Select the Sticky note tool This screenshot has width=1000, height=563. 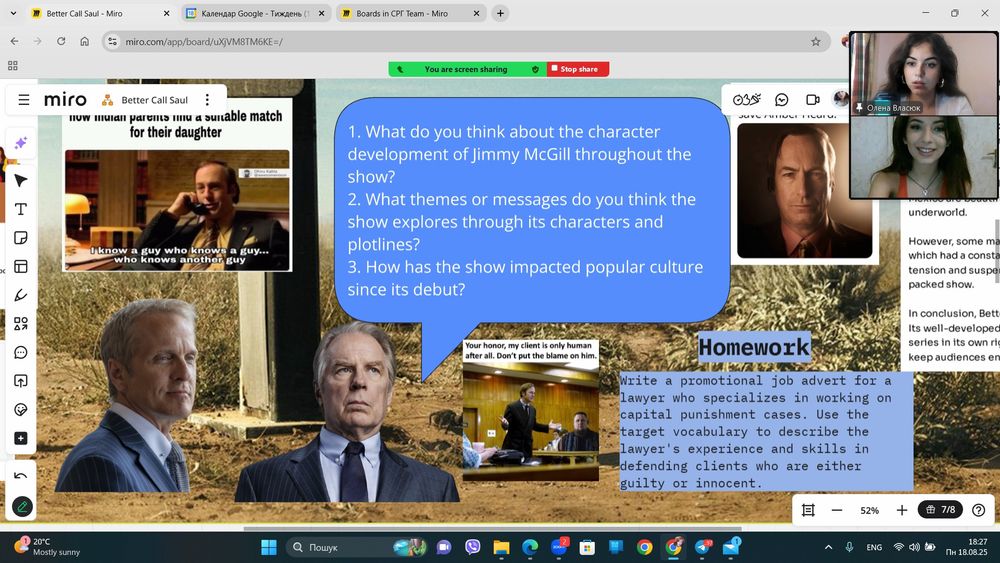[20, 238]
